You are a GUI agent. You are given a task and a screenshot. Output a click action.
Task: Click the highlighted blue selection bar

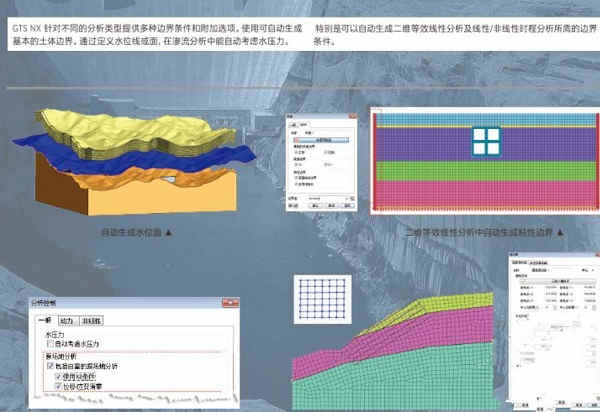click(x=321, y=140)
